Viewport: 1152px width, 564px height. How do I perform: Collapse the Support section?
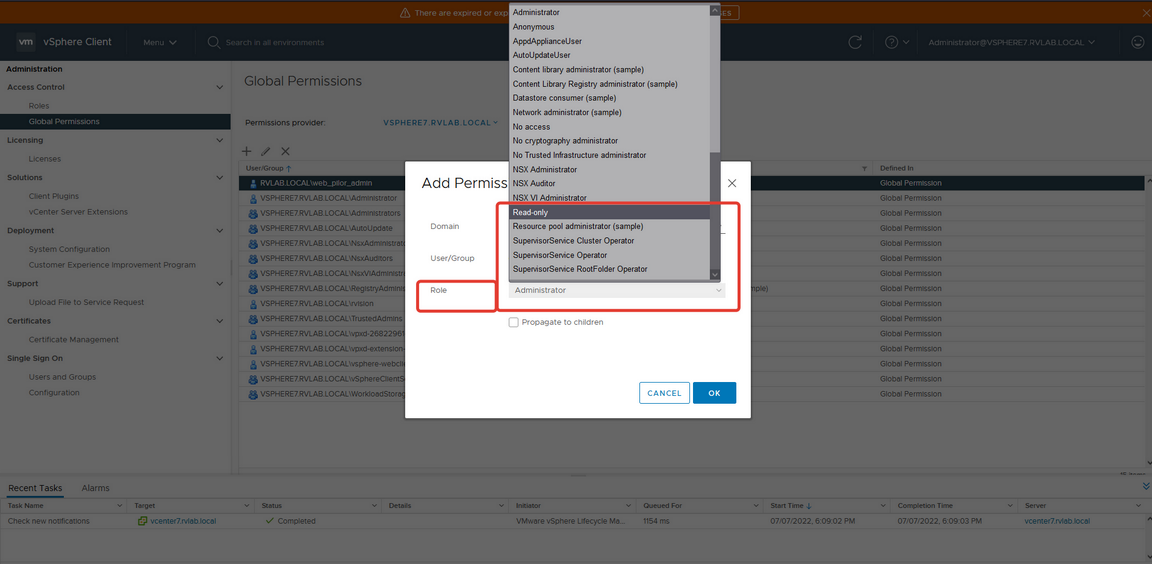(219, 283)
